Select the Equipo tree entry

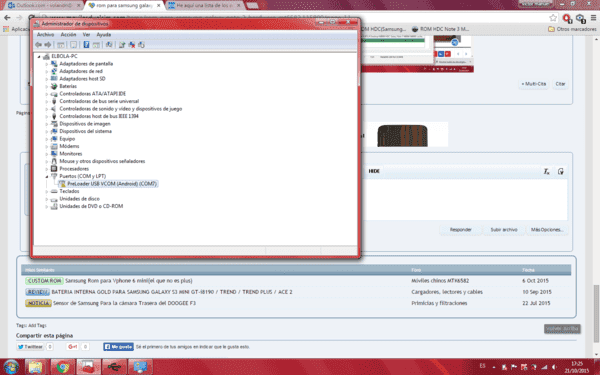pos(67,139)
